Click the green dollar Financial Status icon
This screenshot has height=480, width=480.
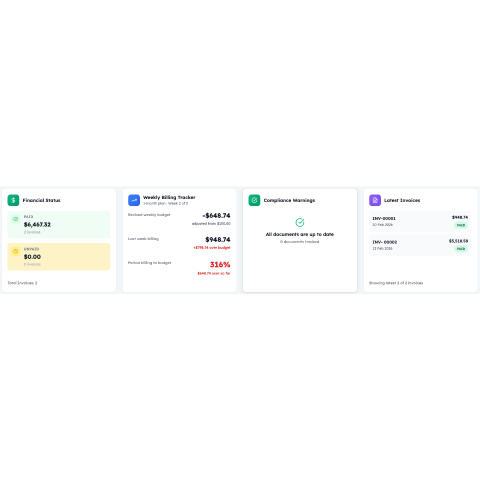click(13, 200)
